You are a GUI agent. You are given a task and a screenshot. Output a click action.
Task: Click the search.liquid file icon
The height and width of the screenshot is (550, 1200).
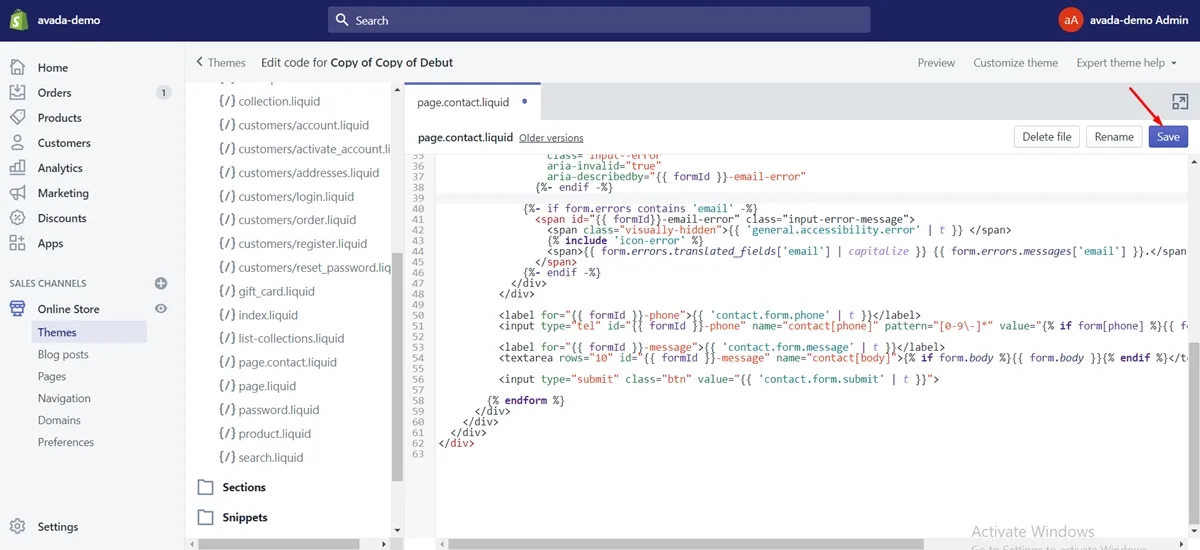tap(227, 458)
